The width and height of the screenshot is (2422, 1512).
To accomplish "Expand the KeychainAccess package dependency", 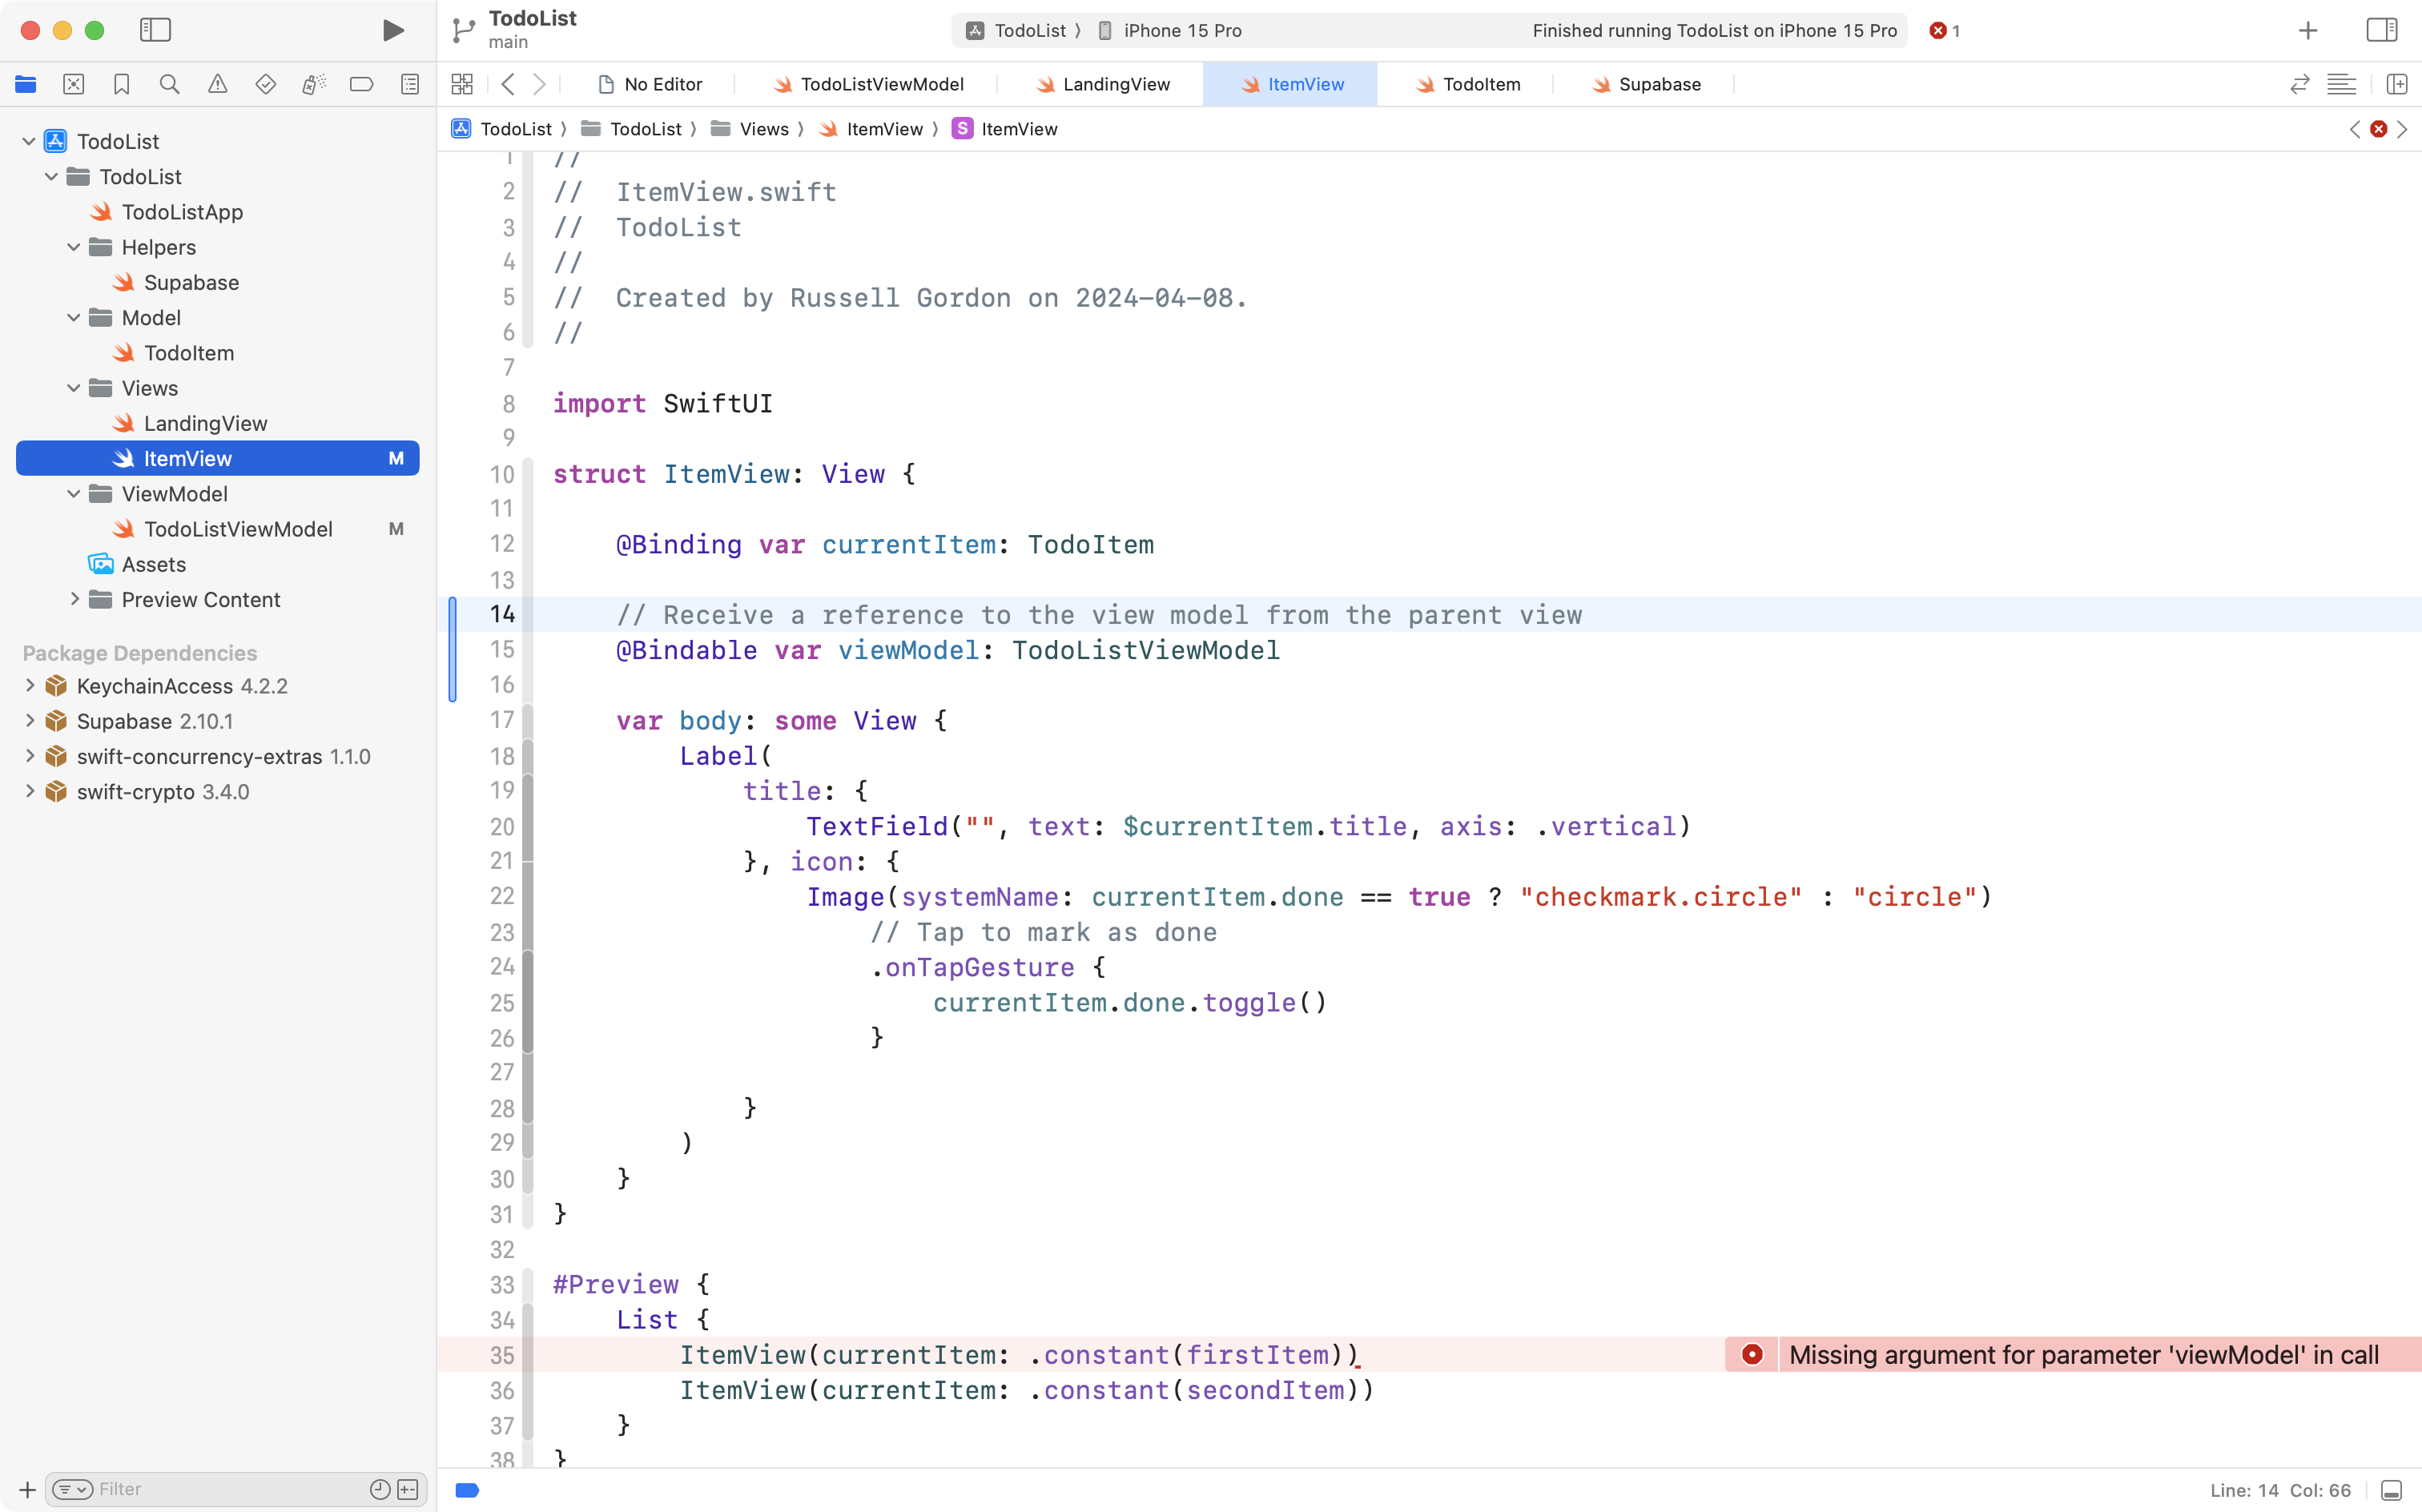I will [x=28, y=686].
